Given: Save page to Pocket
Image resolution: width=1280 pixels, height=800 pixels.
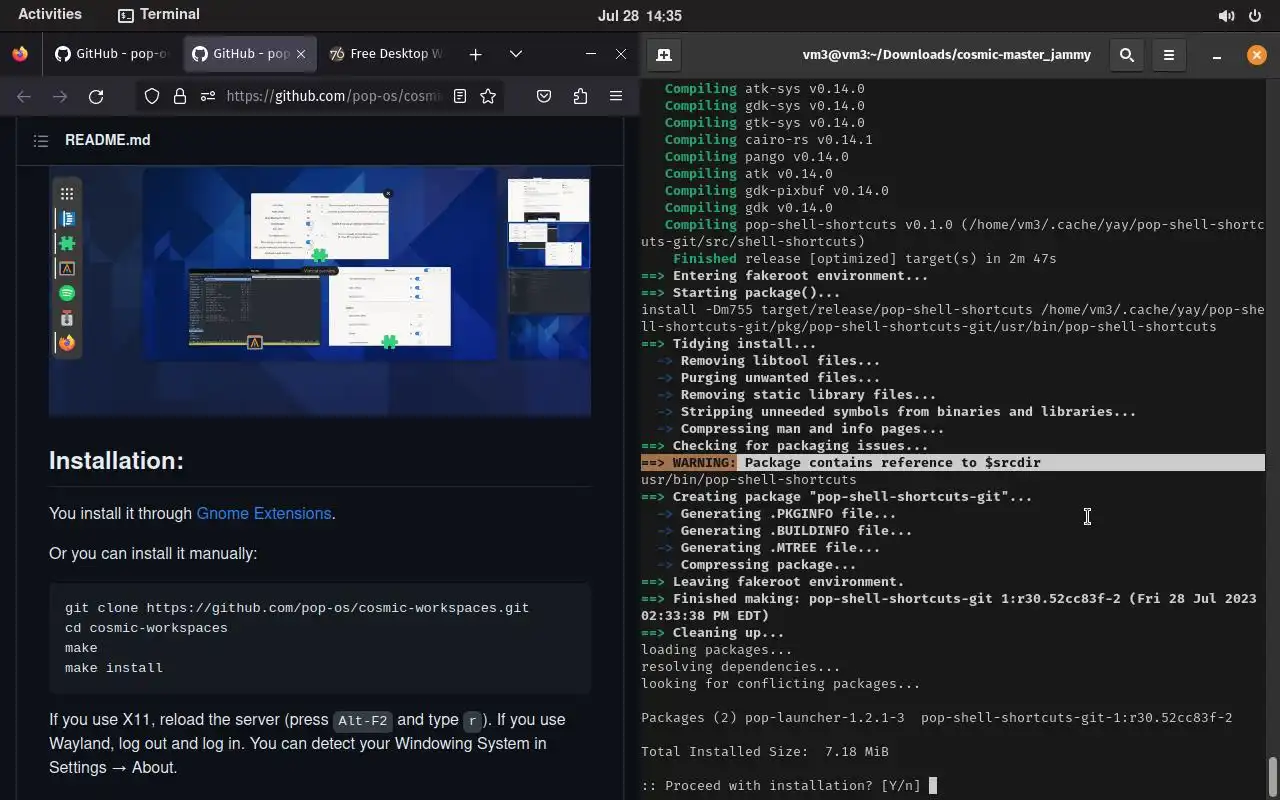Looking at the screenshot, I should [544, 96].
